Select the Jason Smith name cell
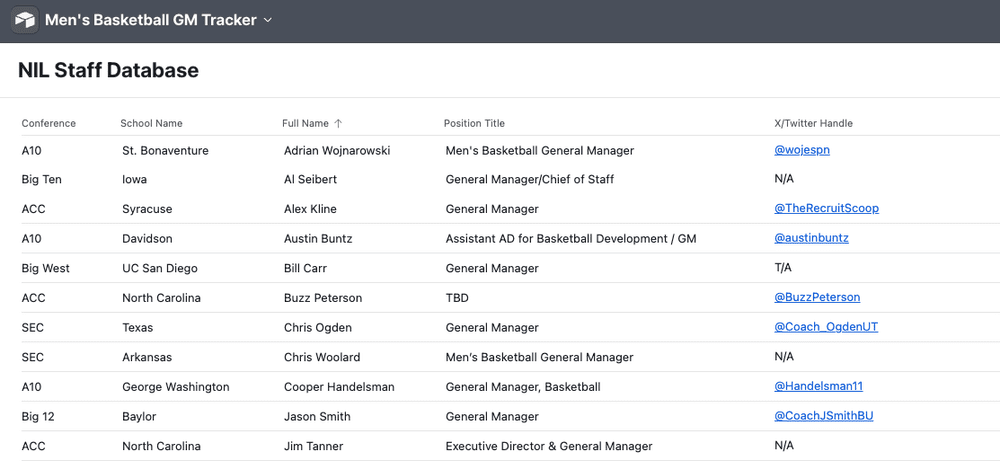This screenshot has height=461, width=1000. (317, 416)
